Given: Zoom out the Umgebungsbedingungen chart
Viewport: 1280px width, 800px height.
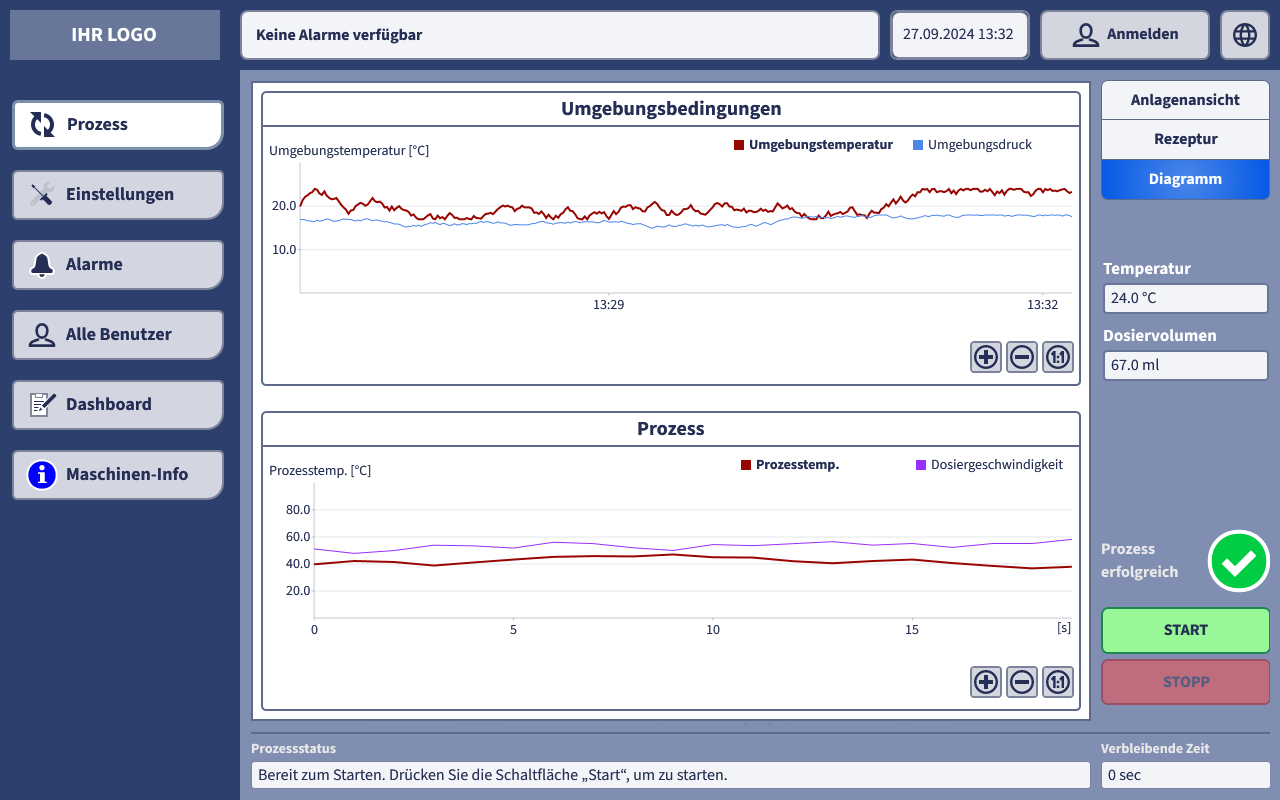Looking at the screenshot, I should pos(1022,357).
